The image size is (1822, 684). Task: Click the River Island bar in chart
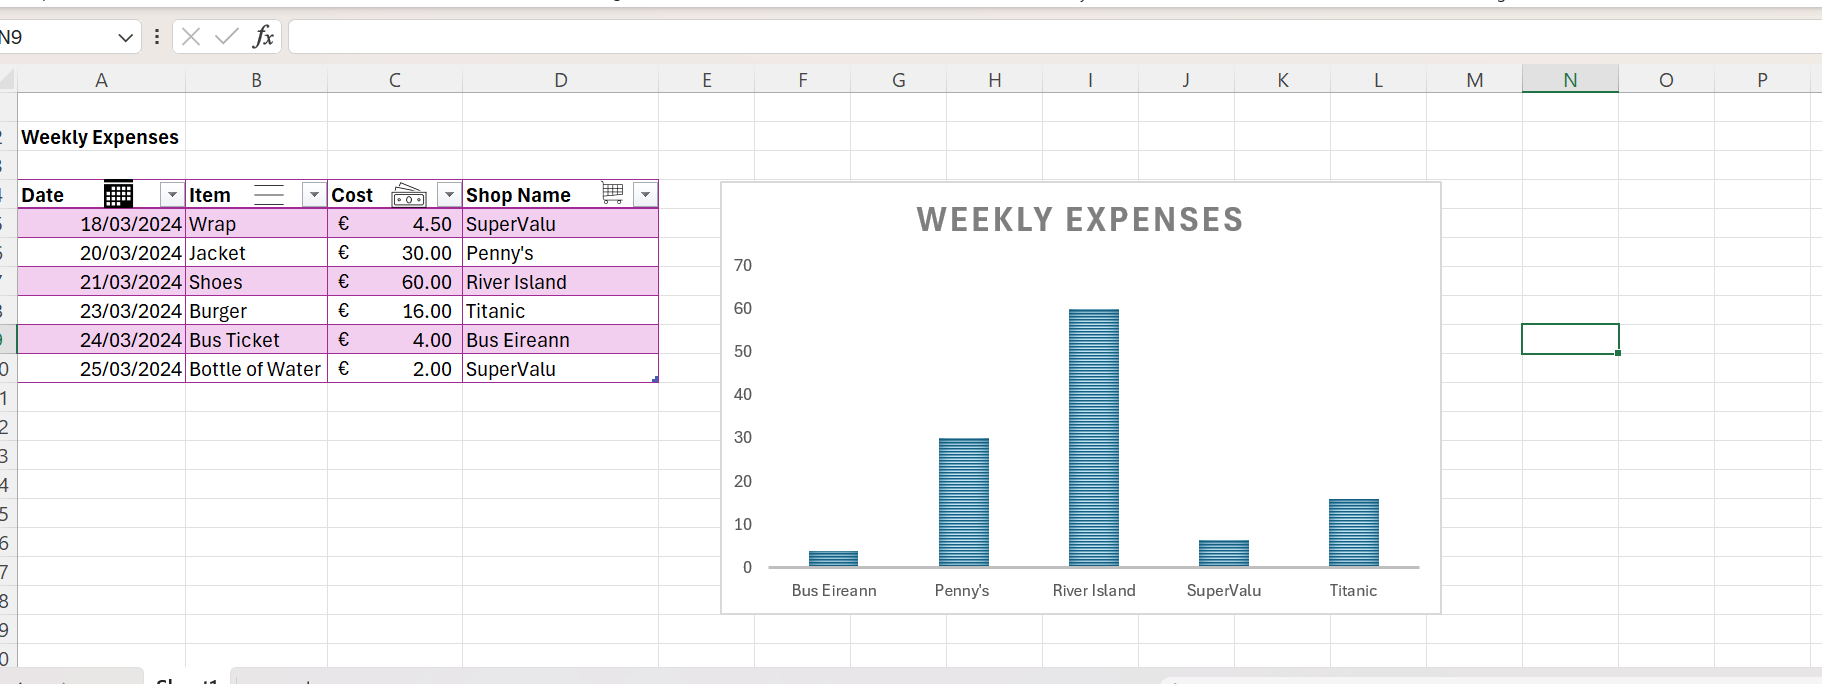point(1094,438)
